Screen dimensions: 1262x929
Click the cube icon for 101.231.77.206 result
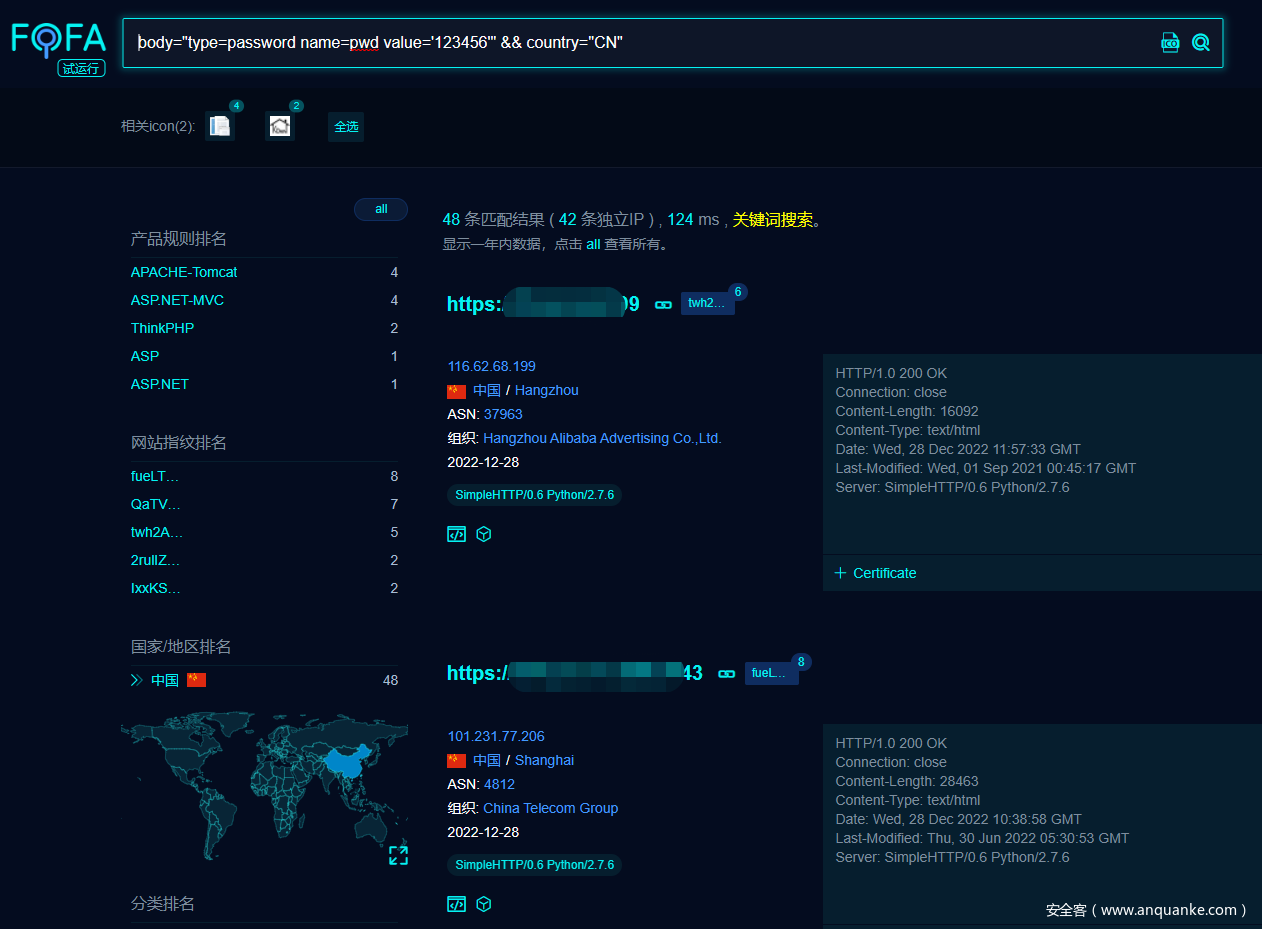[484, 904]
